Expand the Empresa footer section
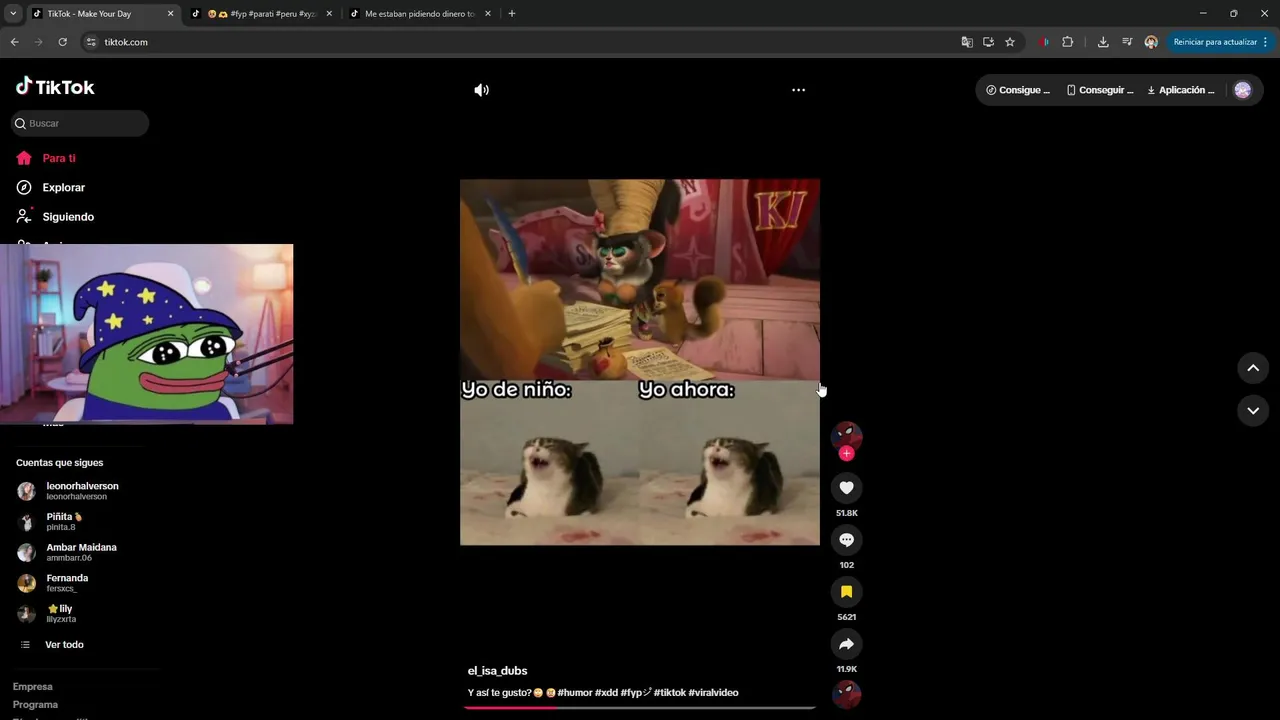The image size is (1280, 720). pos(33,686)
